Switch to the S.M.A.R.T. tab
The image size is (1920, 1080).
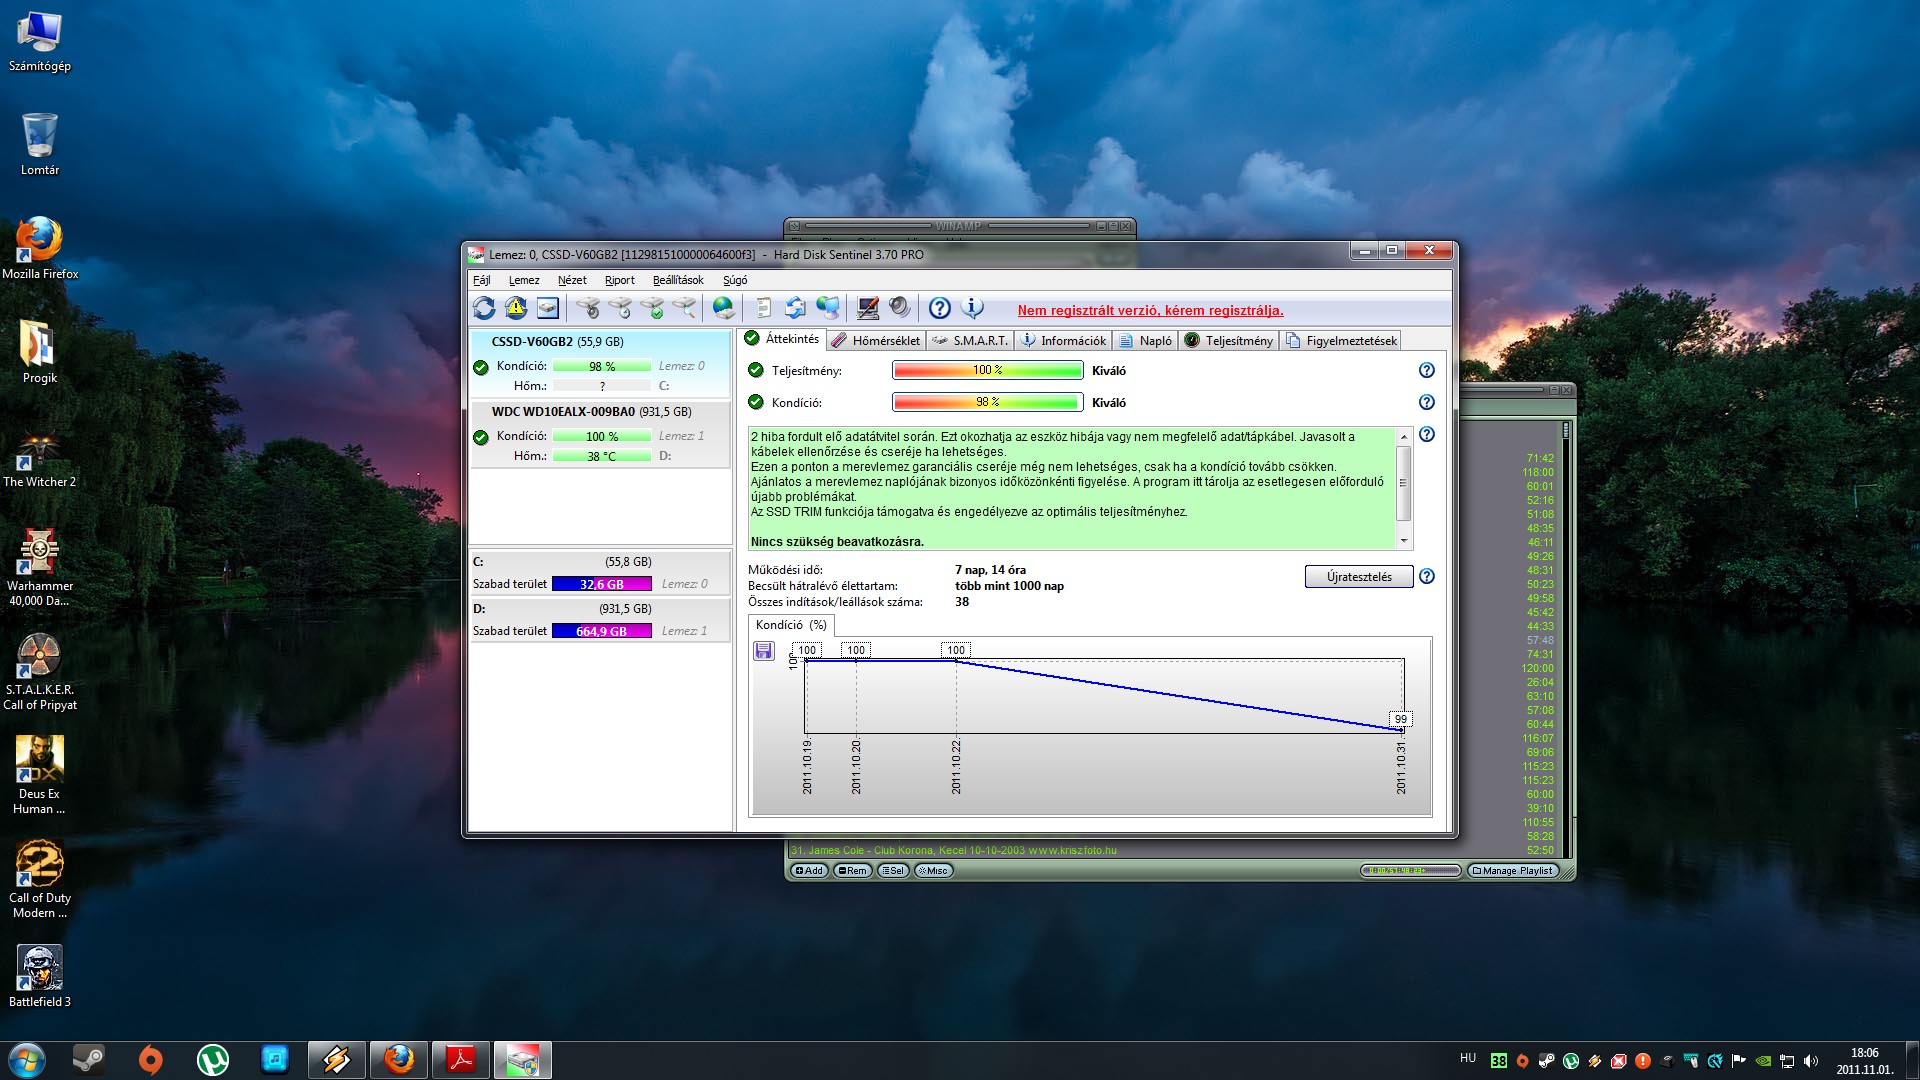click(x=970, y=341)
